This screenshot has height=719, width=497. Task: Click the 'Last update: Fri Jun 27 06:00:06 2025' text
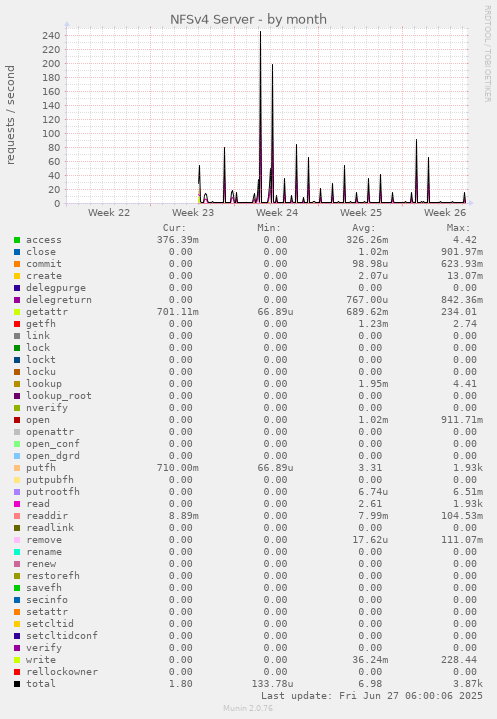tap(372, 696)
